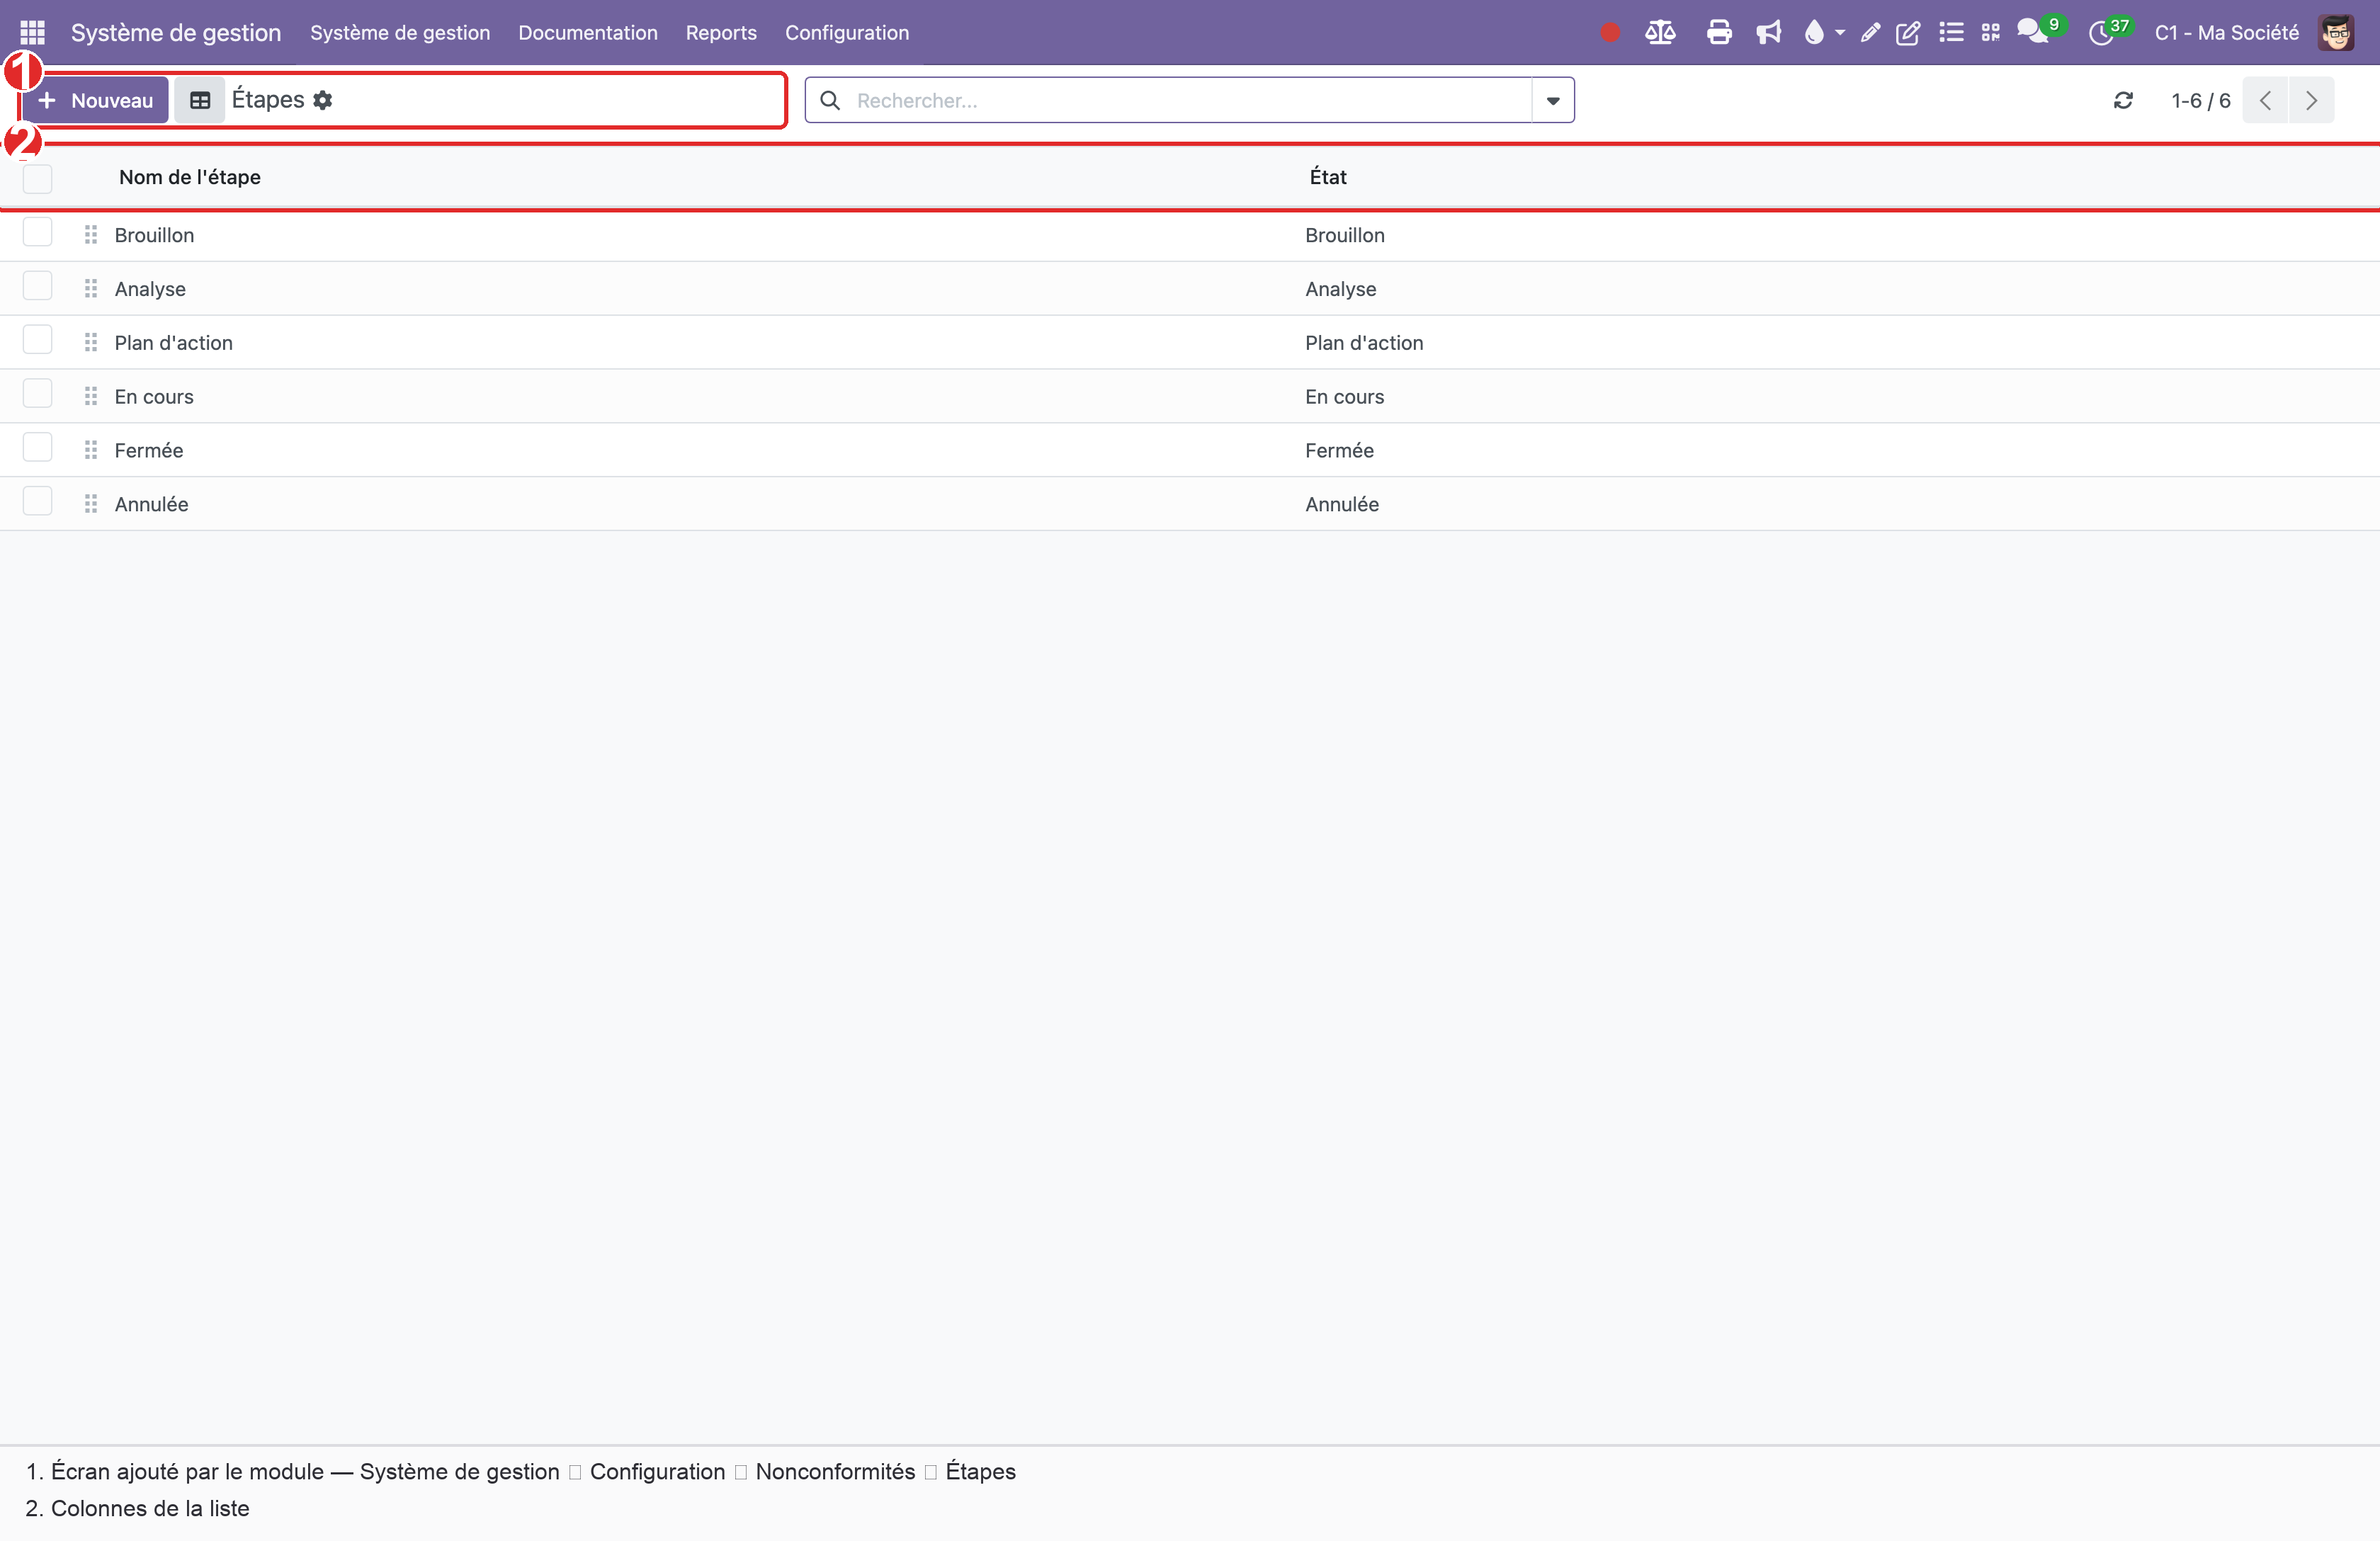Open the Plan d'action stage name
This screenshot has width=2380, height=1541.
pos(174,343)
